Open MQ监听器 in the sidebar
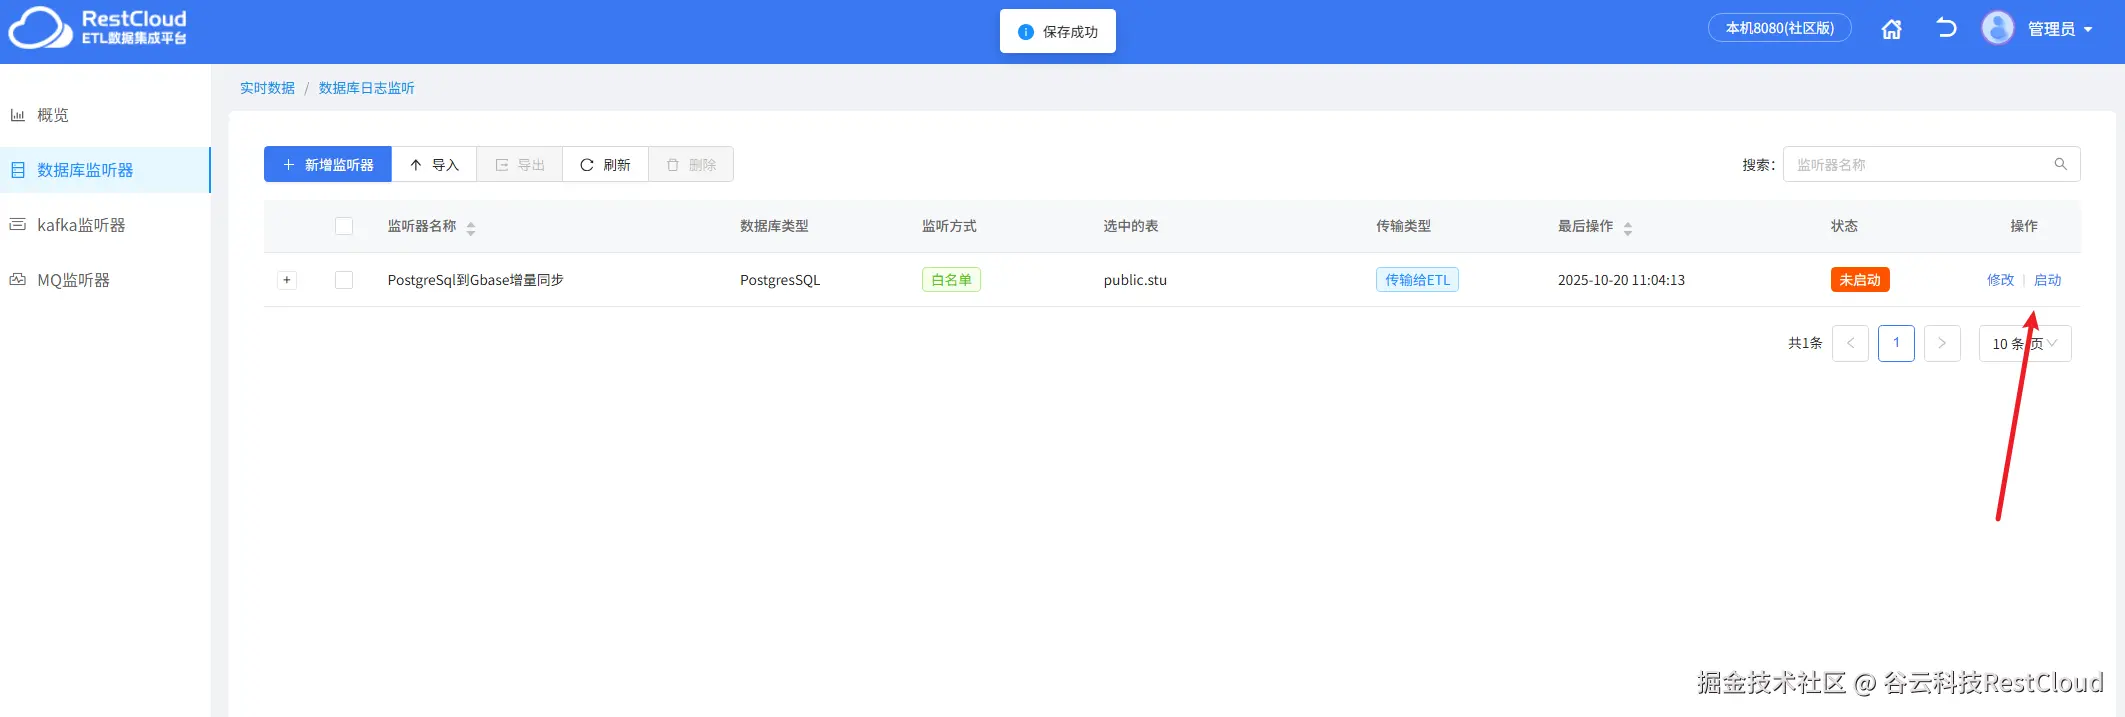This screenshot has width=2125, height=717. [105, 280]
